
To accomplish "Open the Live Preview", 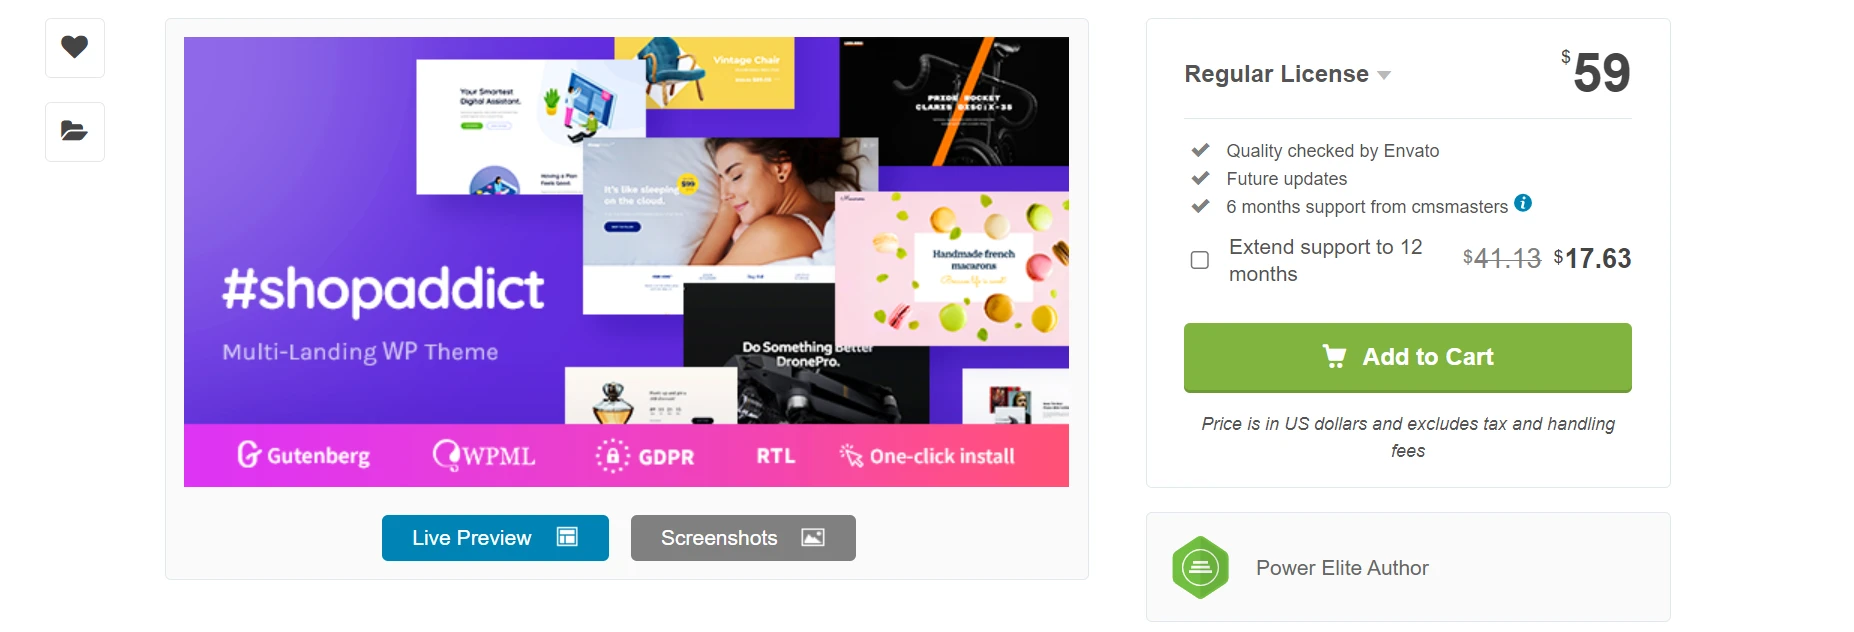I will point(495,538).
